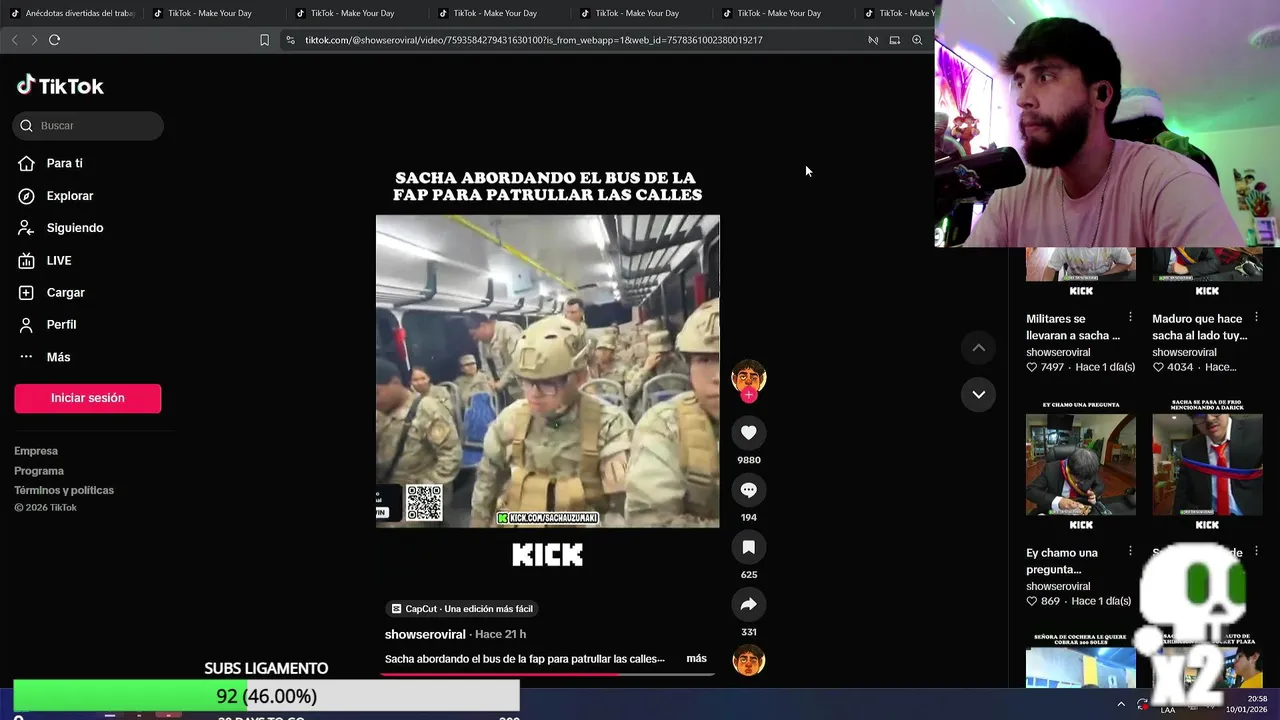Open showseroviral under the 'Militares se llevaran' video
The width and height of the screenshot is (1280, 720).
[x=1058, y=352]
